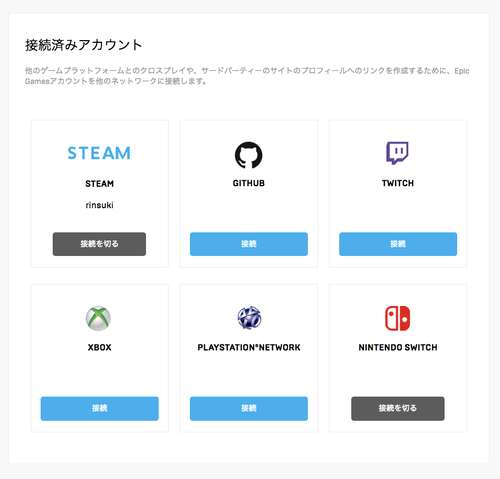Click the GITHUB card label
The width and height of the screenshot is (500, 479).
point(249,183)
